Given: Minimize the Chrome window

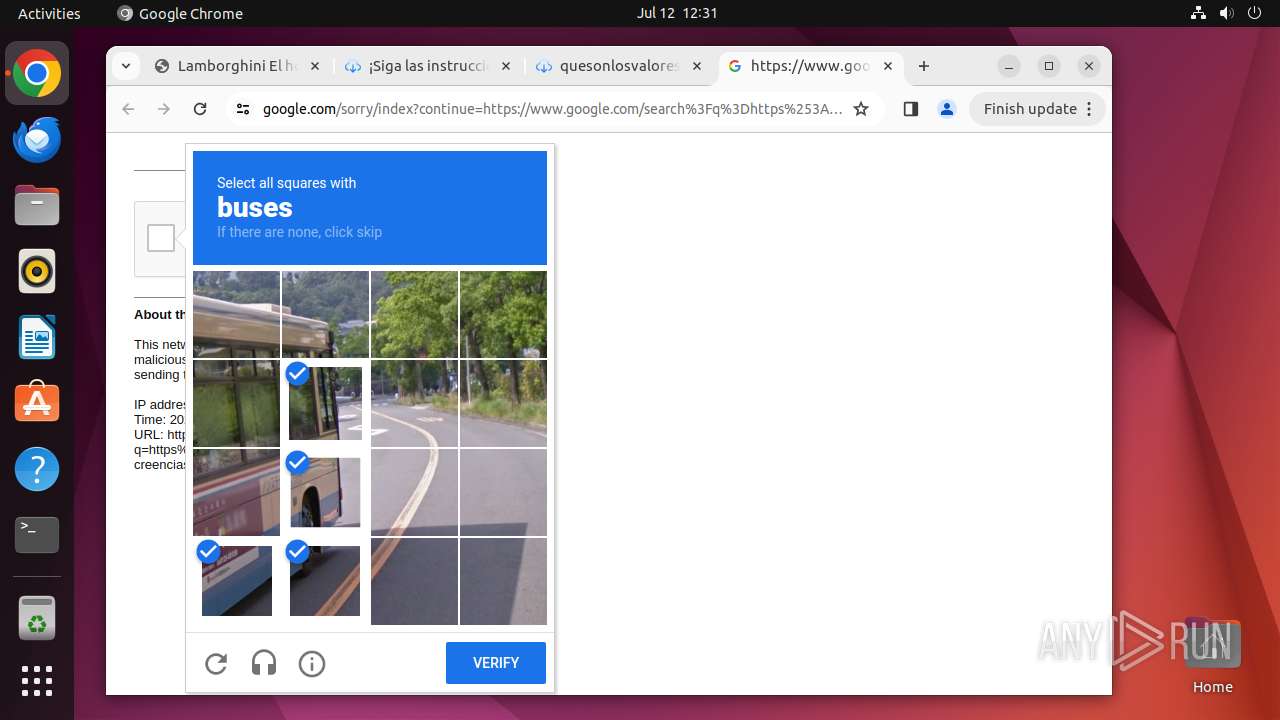Looking at the screenshot, I should tap(1009, 66).
